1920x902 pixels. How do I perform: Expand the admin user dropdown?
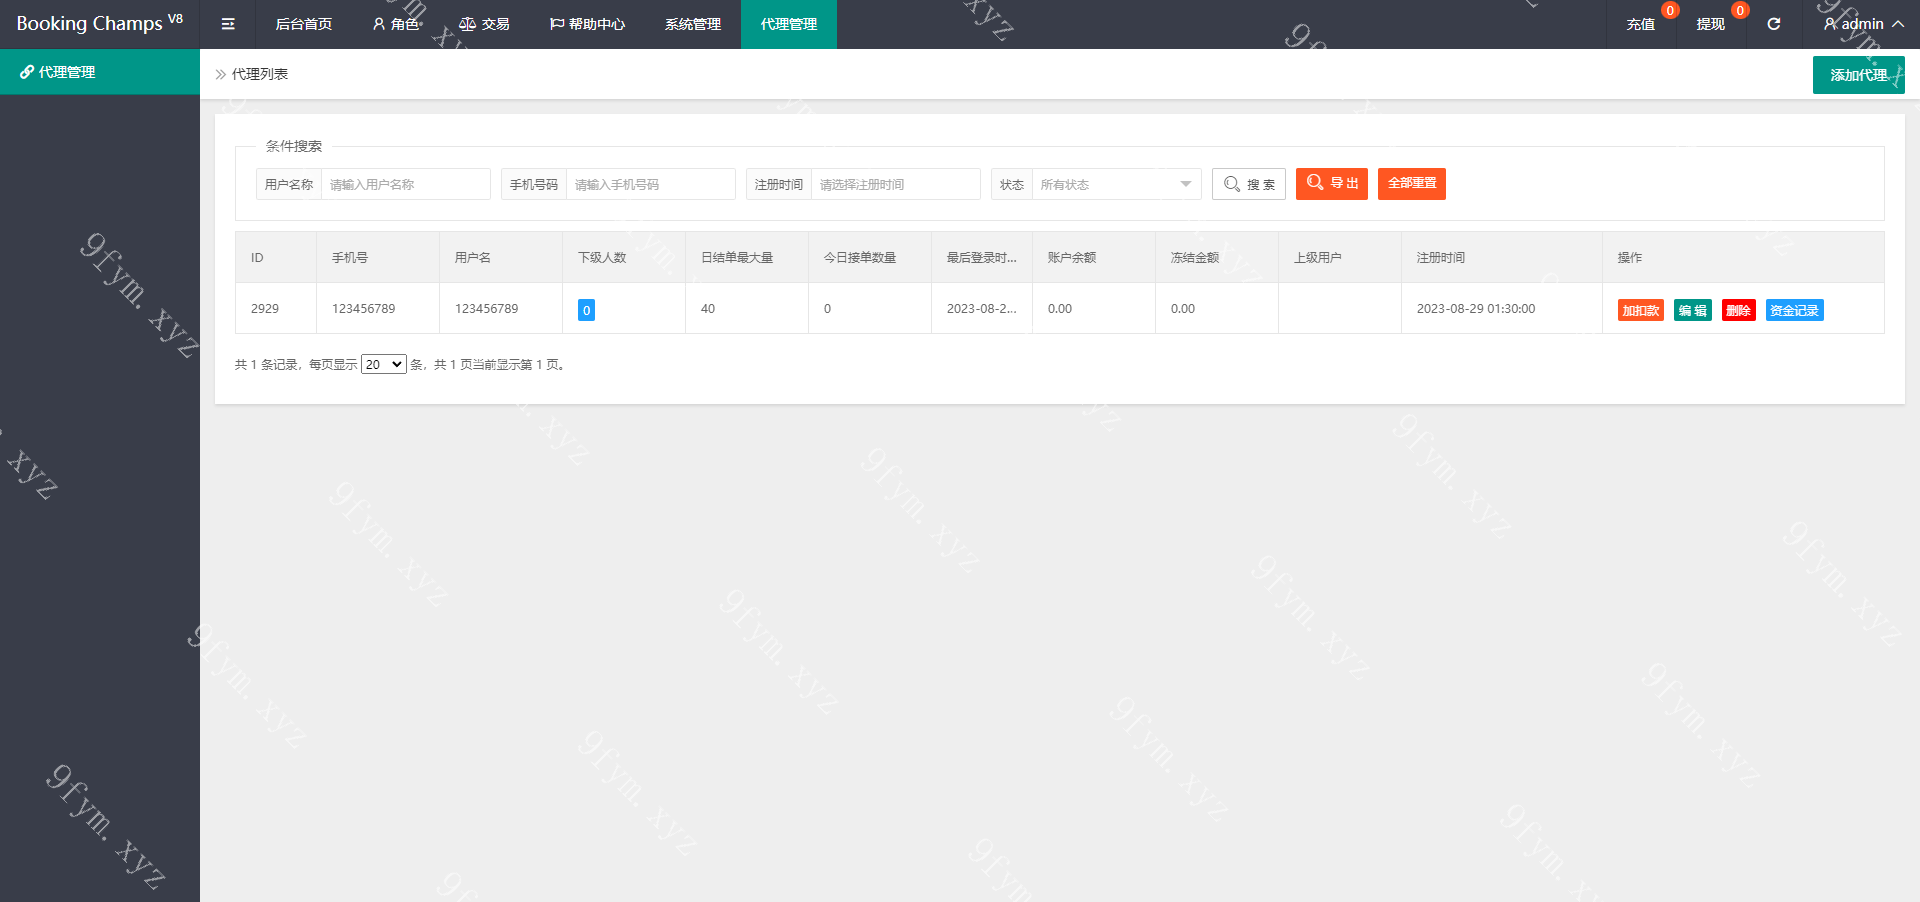(1863, 24)
